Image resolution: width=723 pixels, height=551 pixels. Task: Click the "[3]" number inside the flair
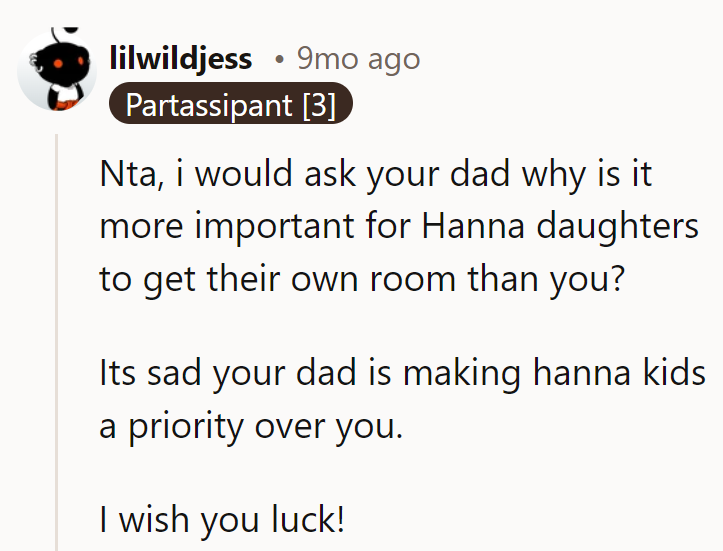(319, 105)
